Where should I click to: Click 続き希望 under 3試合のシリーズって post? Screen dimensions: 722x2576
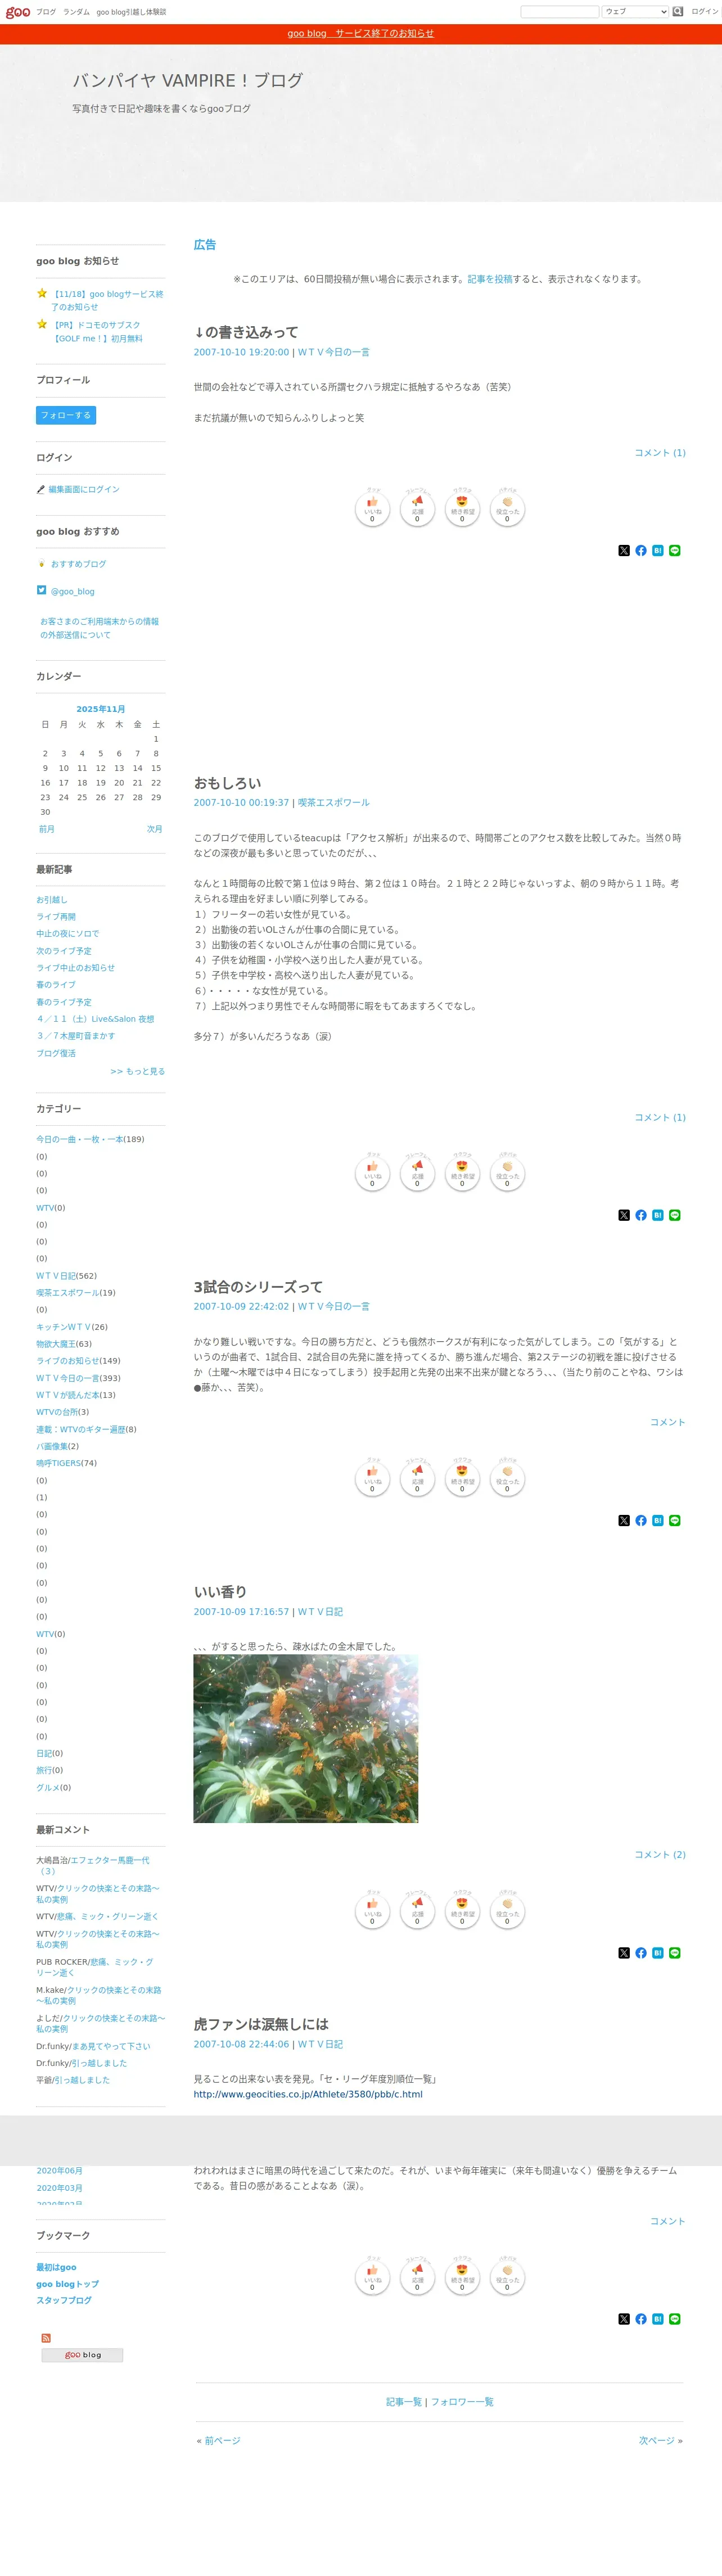click(x=462, y=1478)
